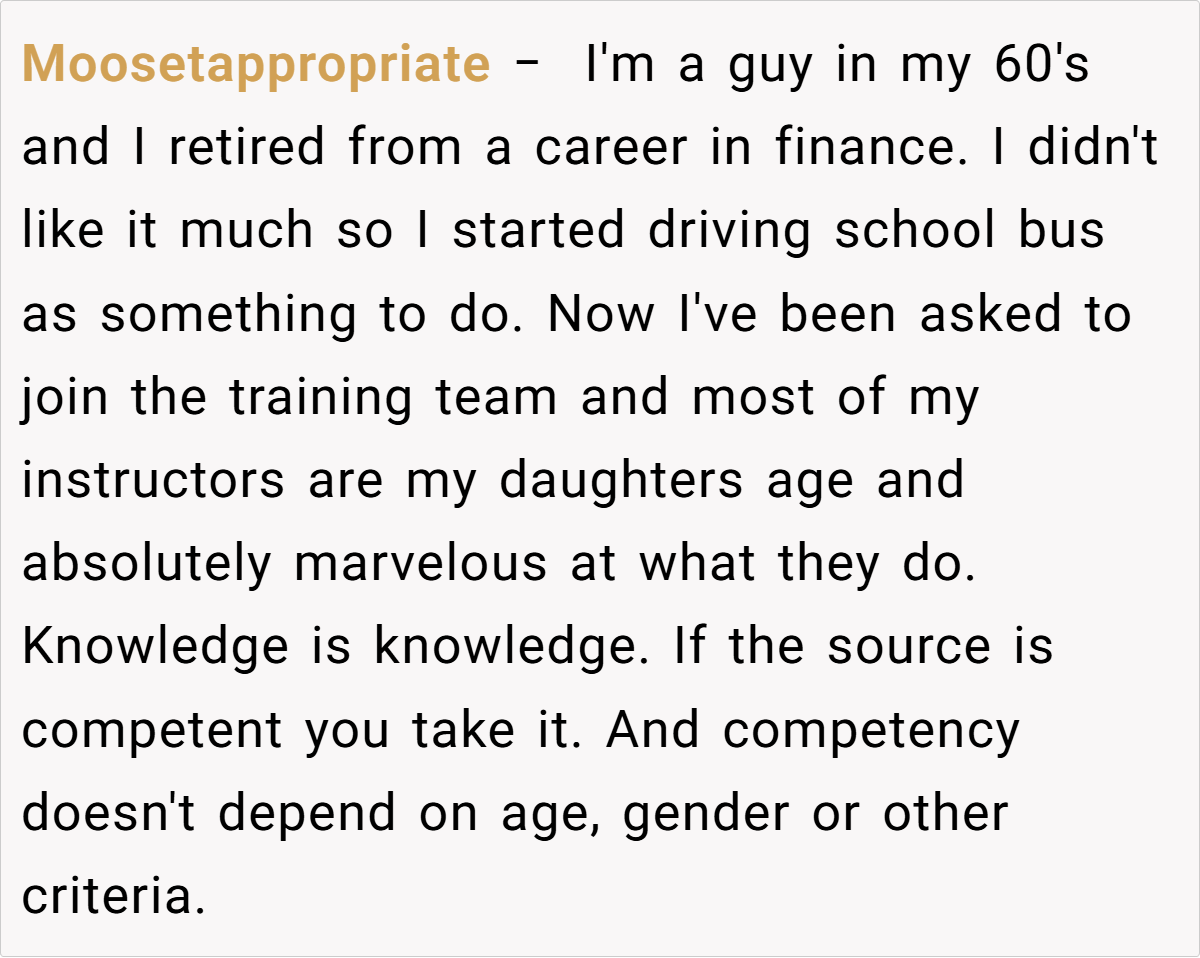This screenshot has width=1200, height=958.
Task: Click the word "training" in the comment
Action: 320,397
